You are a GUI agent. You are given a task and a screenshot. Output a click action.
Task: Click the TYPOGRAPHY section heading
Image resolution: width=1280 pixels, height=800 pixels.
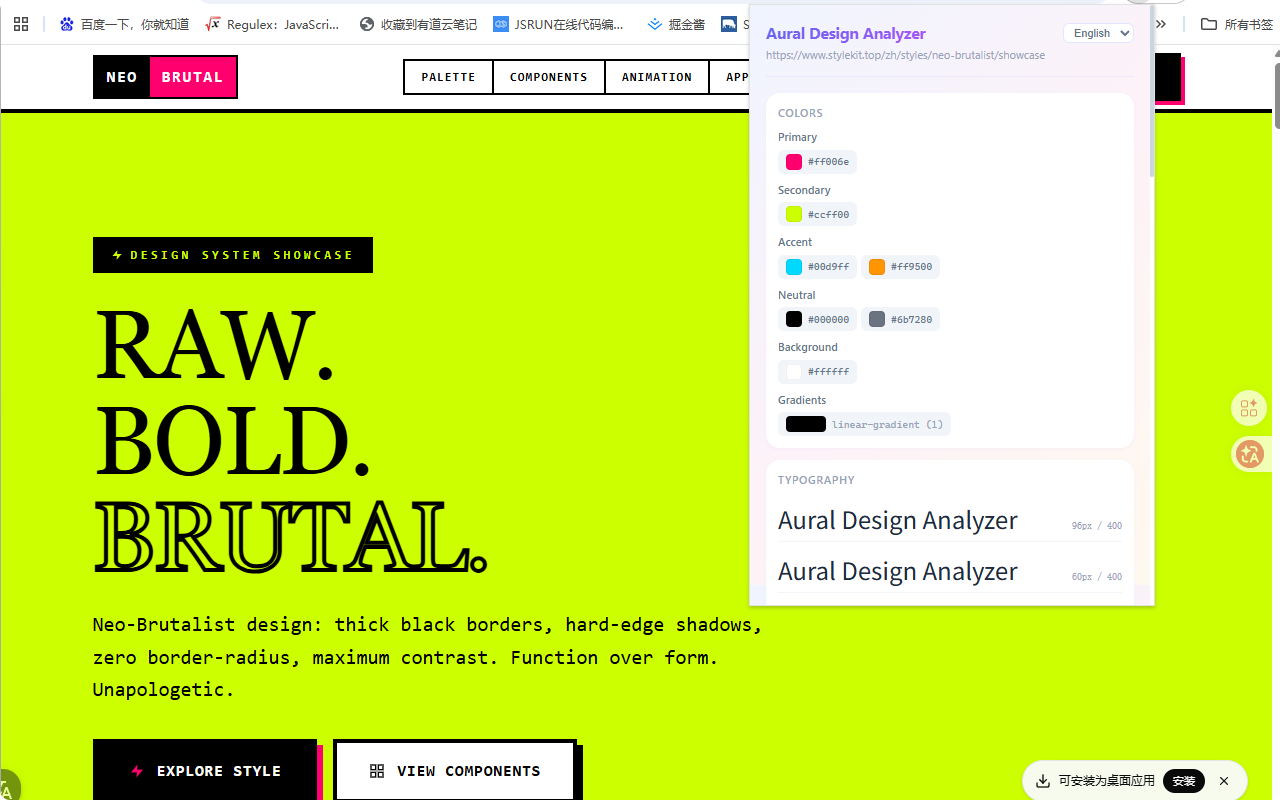pos(816,480)
